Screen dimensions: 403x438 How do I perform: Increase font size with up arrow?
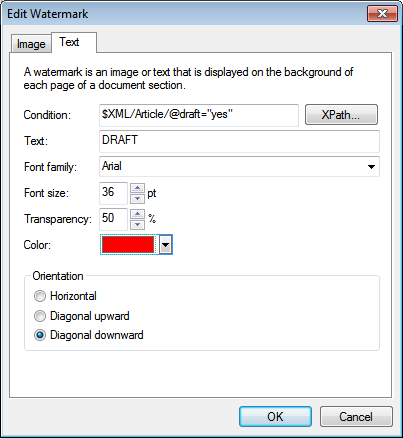coord(137,188)
